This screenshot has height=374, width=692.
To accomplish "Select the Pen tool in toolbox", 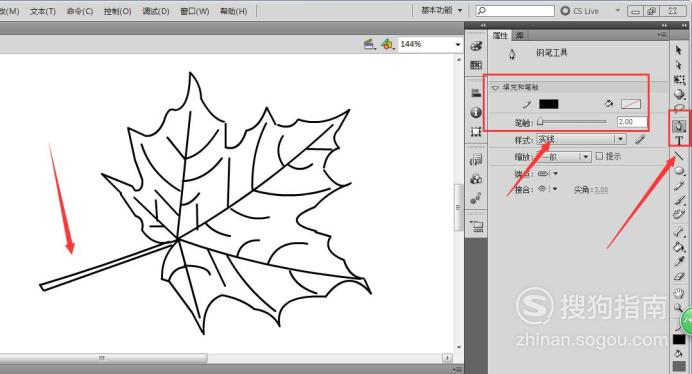I will tap(679, 126).
